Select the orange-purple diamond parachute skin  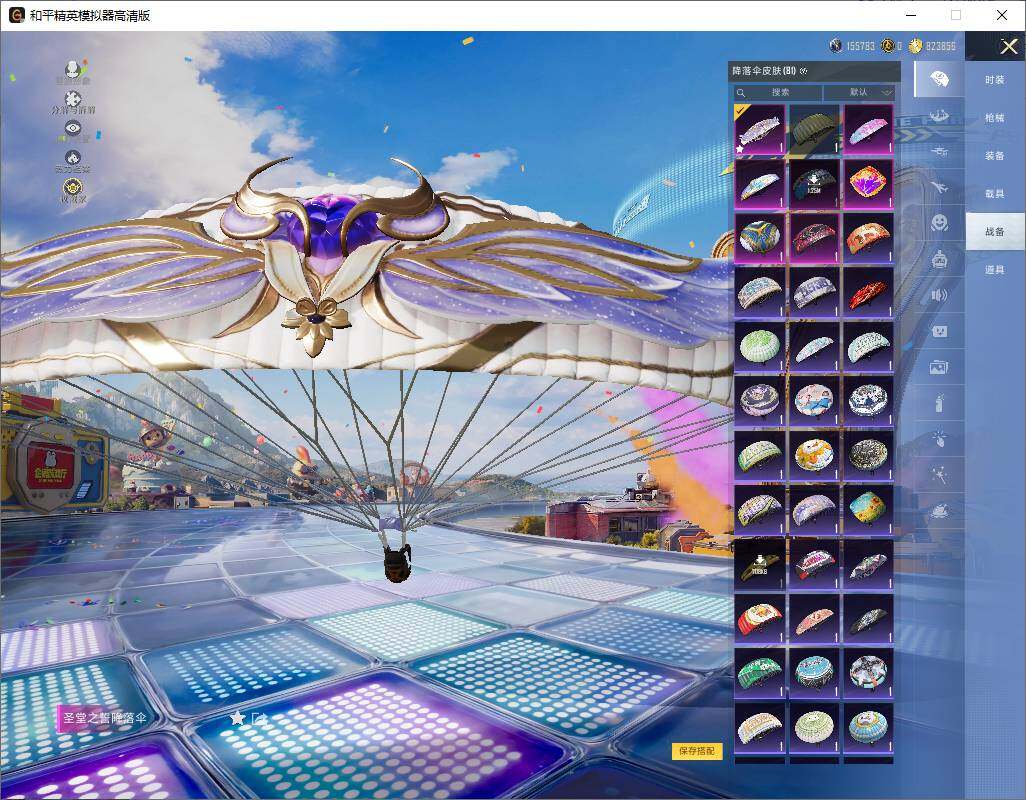(868, 184)
